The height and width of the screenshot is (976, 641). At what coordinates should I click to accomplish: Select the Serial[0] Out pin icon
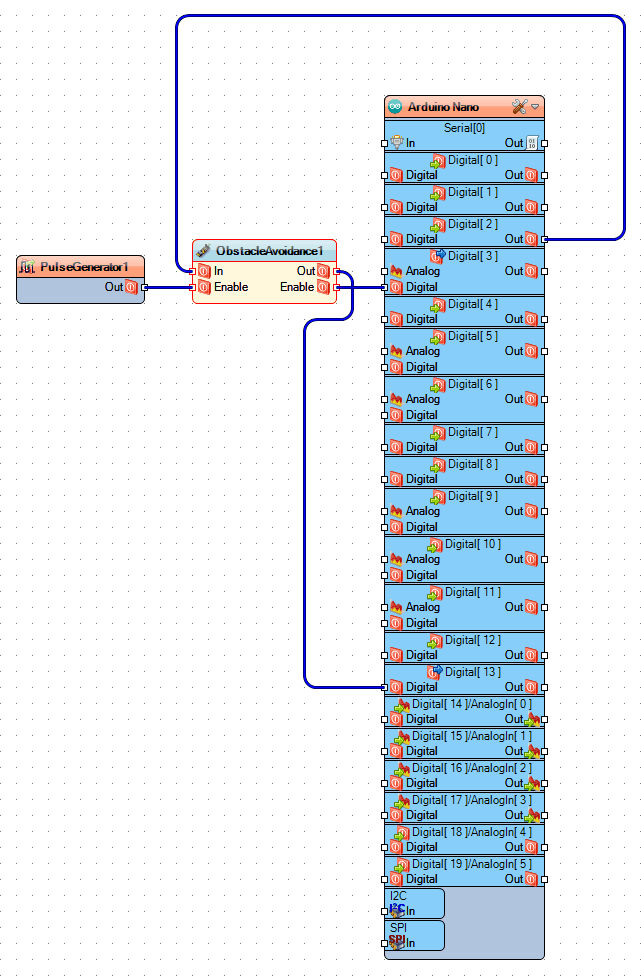(531, 143)
